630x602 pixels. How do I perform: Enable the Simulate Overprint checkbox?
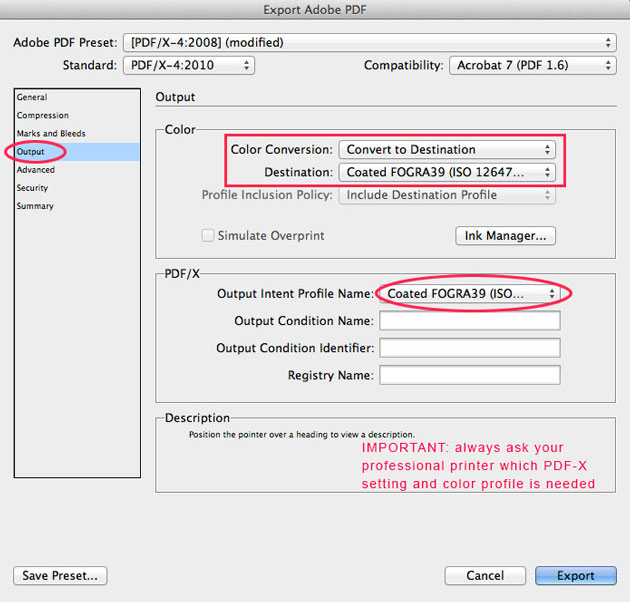click(208, 236)
